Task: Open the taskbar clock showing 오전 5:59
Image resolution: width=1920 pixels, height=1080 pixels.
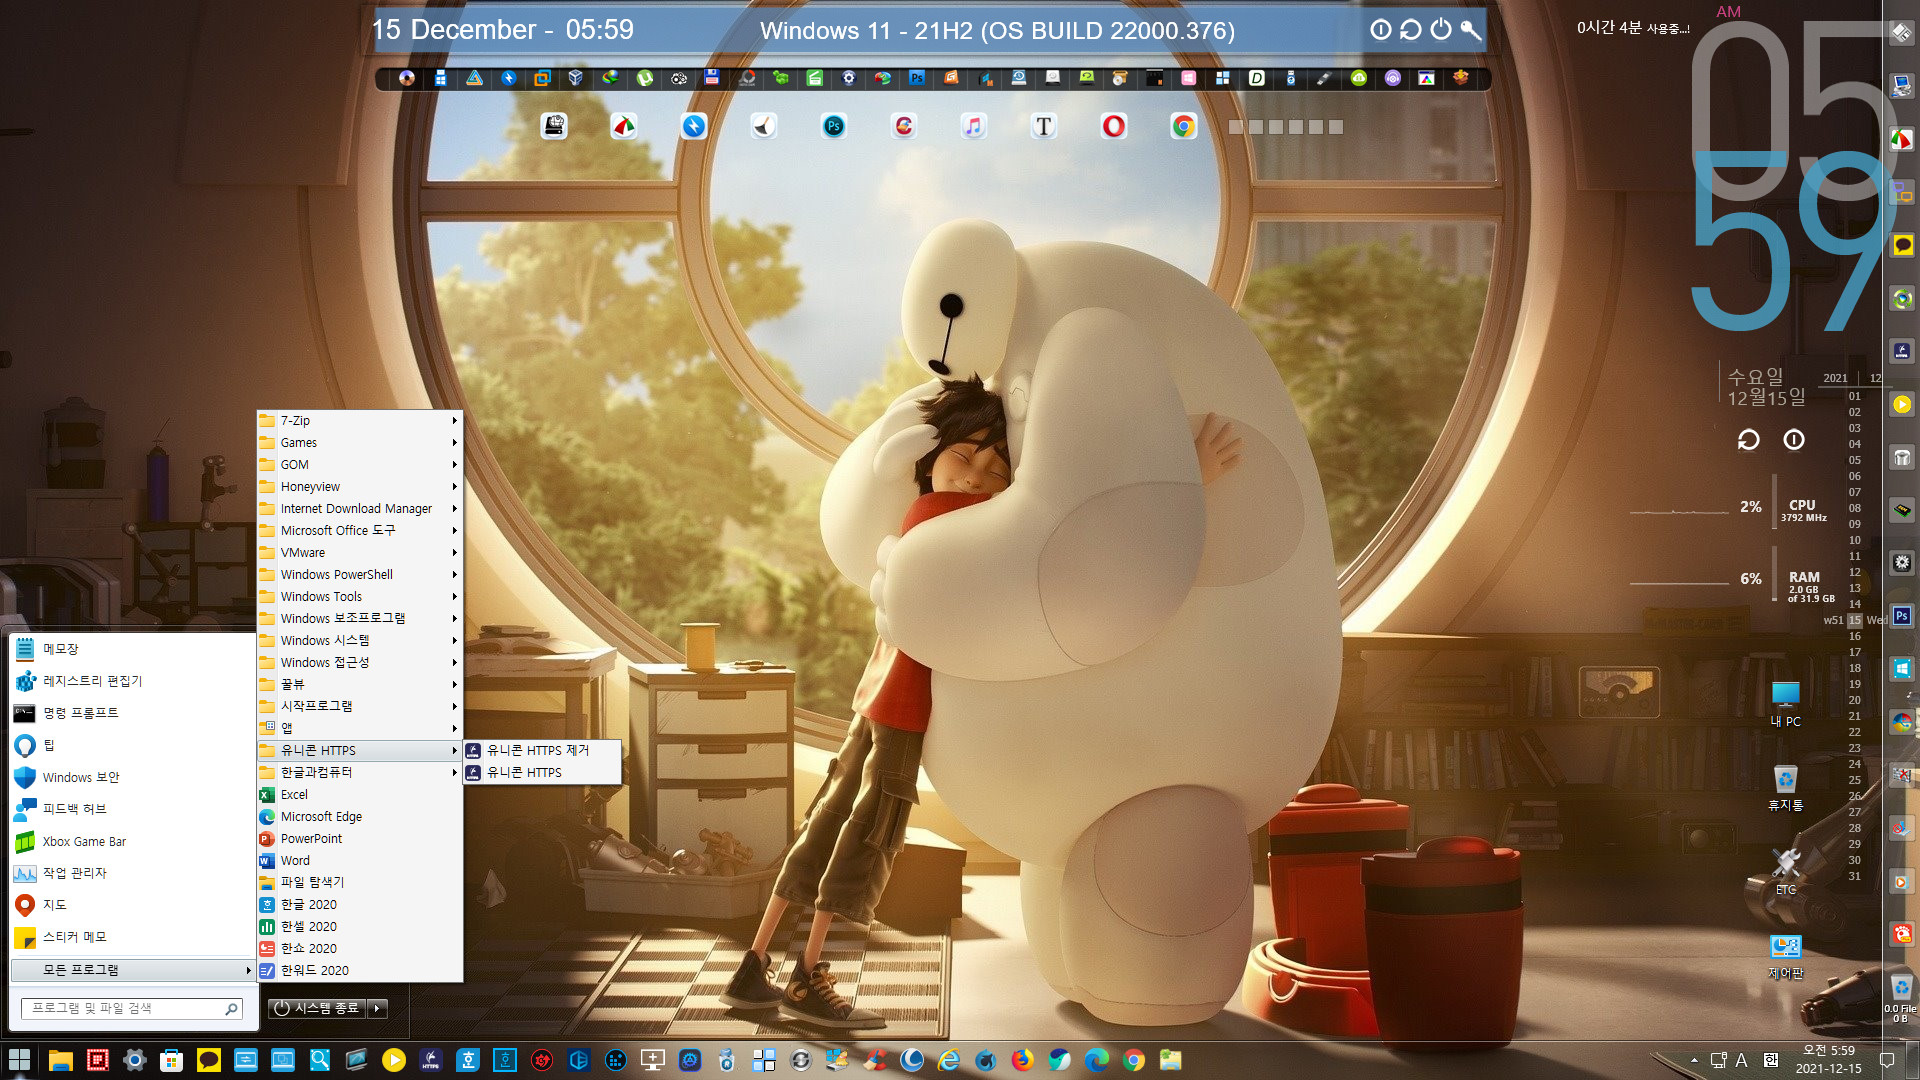Action: (1828, 1060)
